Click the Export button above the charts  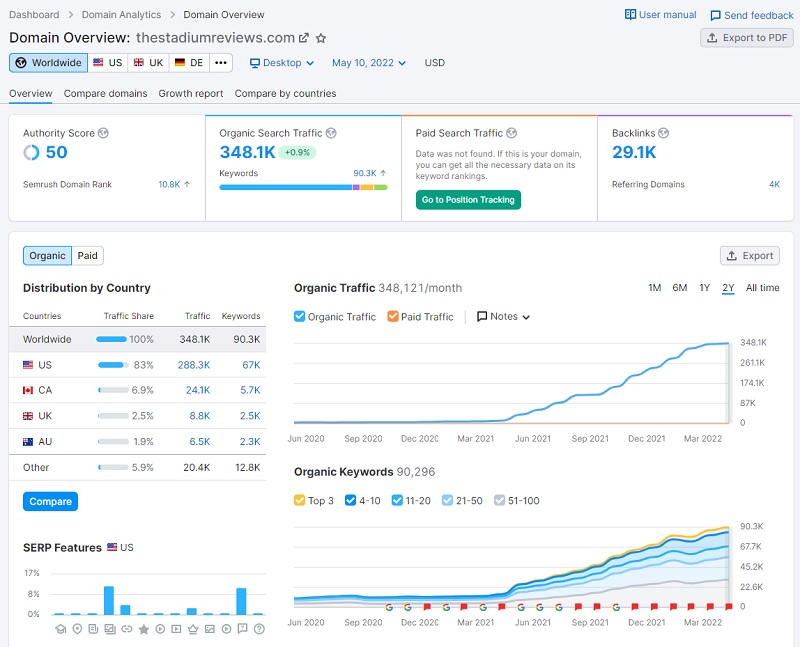point(749,256)
